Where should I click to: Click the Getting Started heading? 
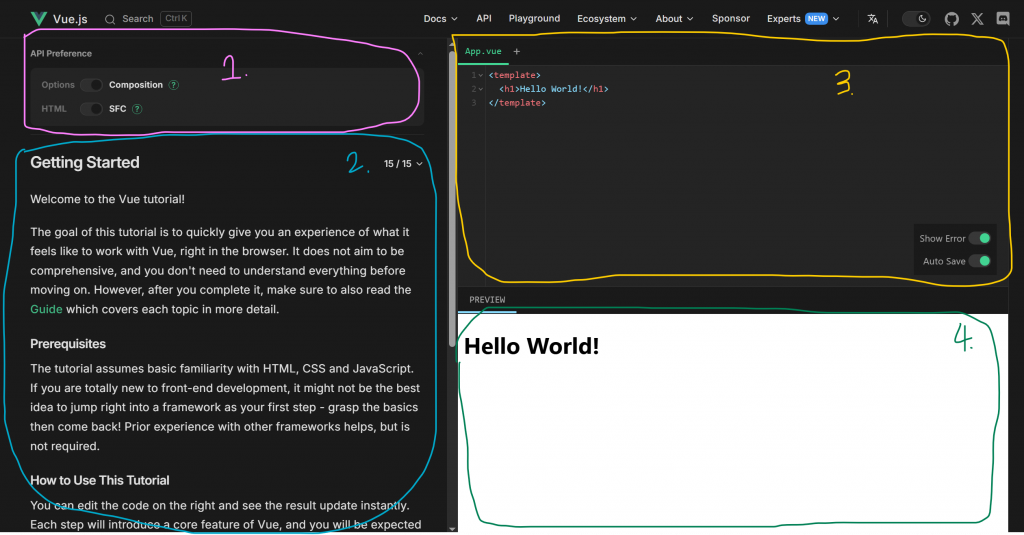[x=85, y=163]
